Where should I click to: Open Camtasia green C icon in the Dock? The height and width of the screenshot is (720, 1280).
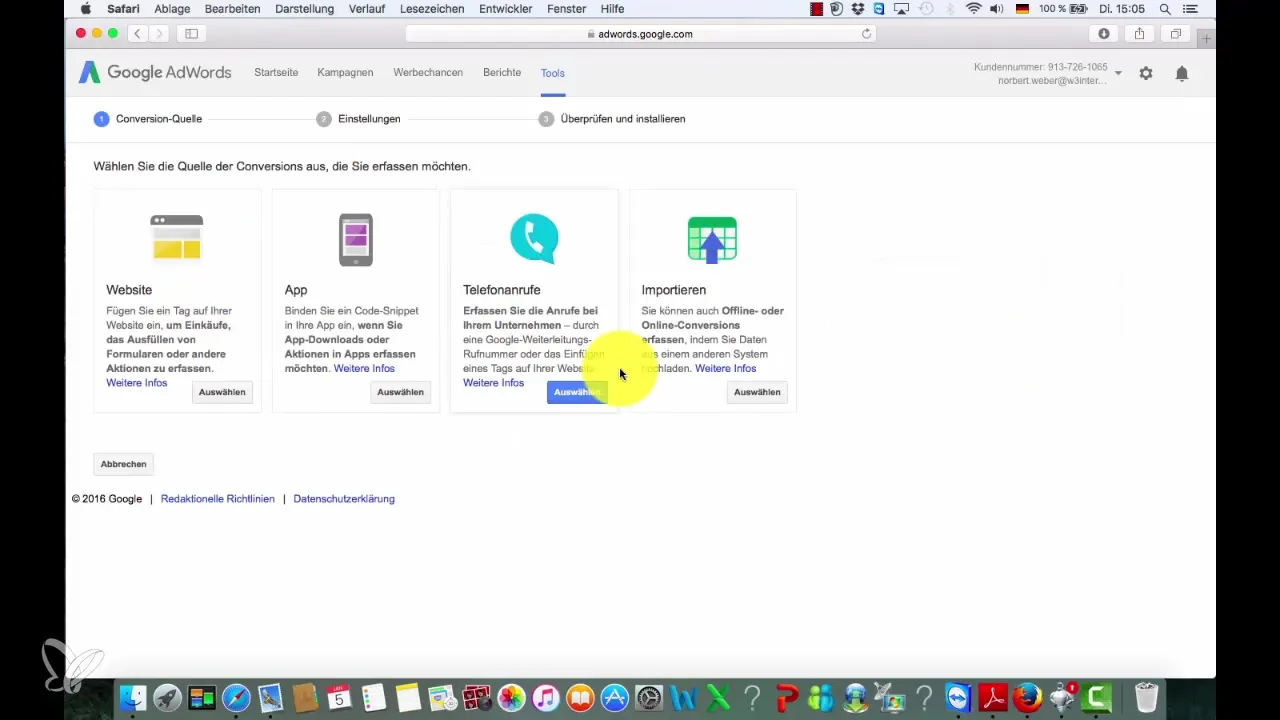[1096, 698]
